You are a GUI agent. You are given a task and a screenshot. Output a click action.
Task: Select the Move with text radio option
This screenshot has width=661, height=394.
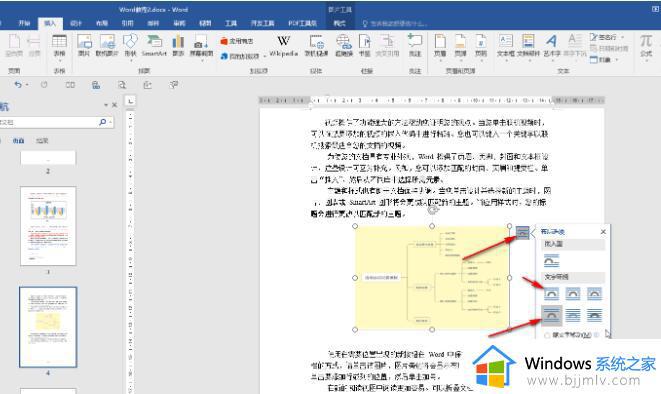547,335
